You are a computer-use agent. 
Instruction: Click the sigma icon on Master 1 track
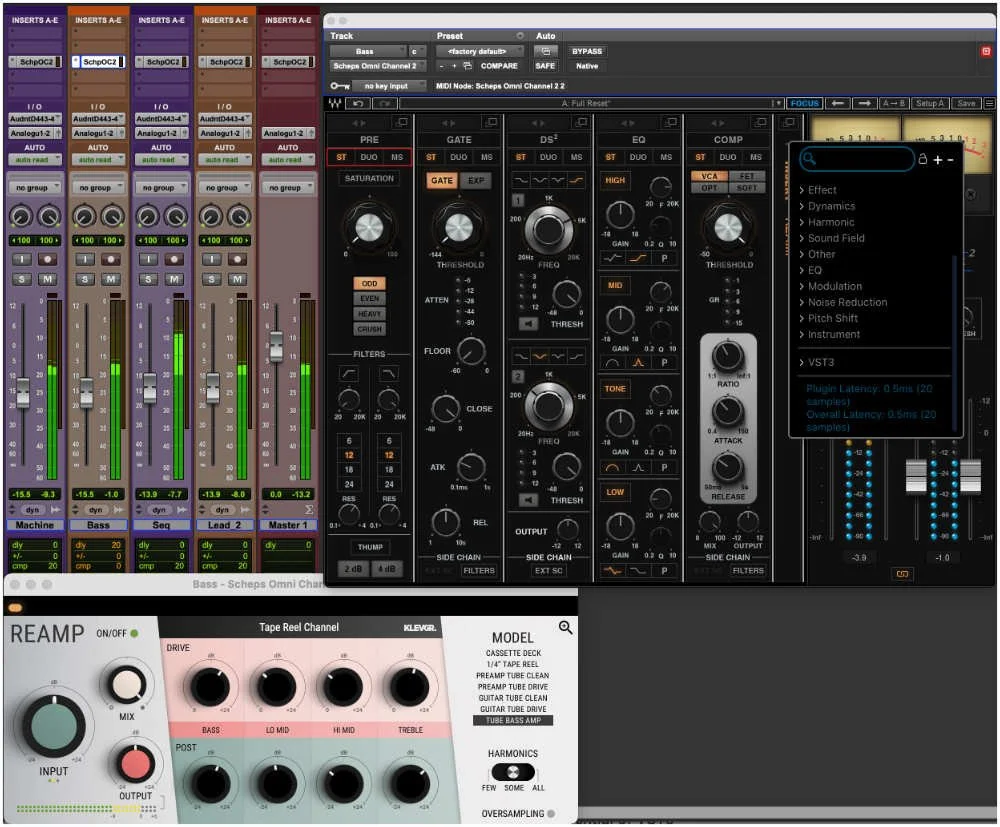(309, 509)
